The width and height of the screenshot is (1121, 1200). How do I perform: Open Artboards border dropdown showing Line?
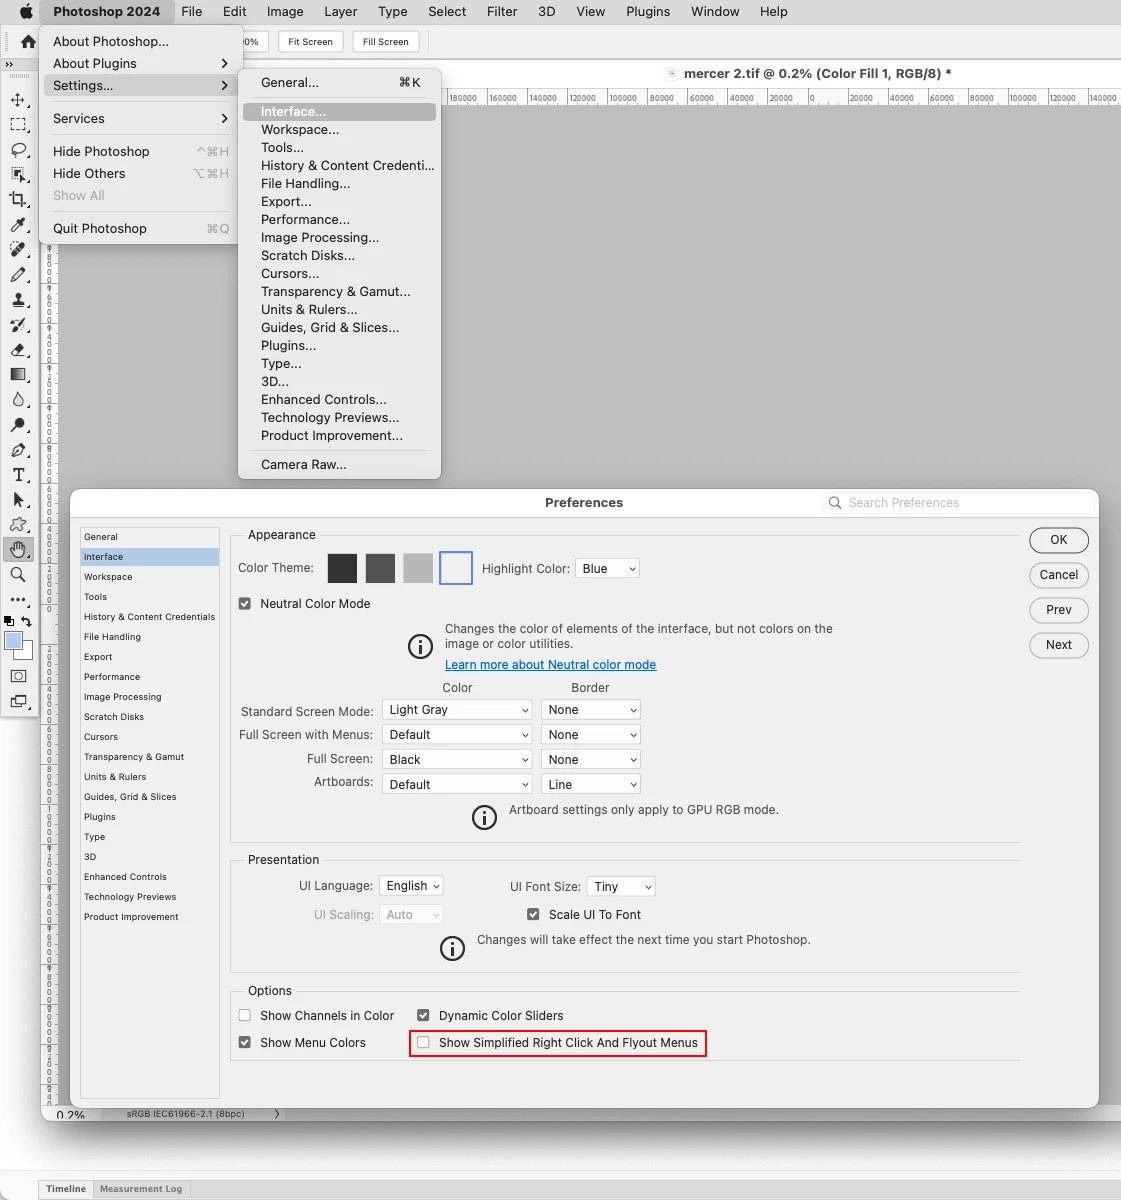(x=591, y=785)
